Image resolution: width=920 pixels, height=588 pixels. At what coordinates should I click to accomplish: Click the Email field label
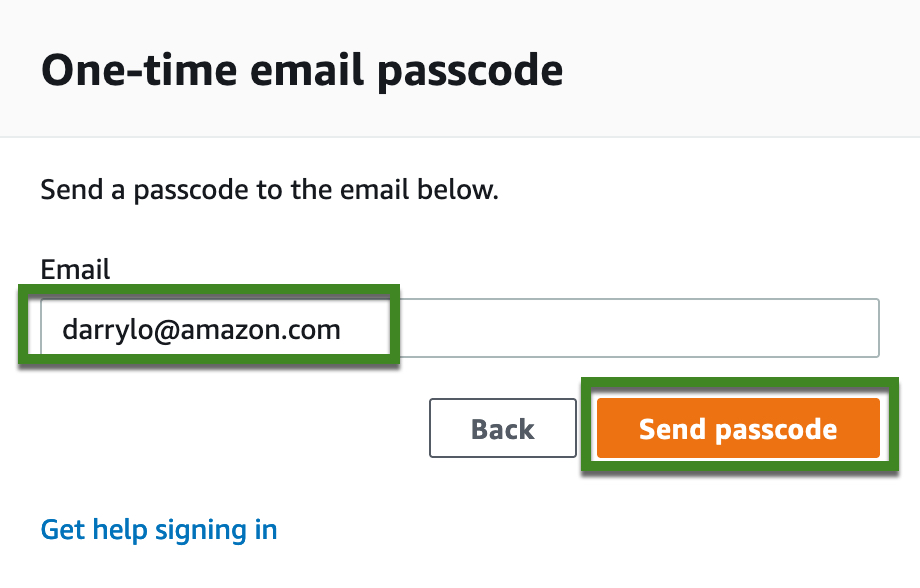point(75,269)
